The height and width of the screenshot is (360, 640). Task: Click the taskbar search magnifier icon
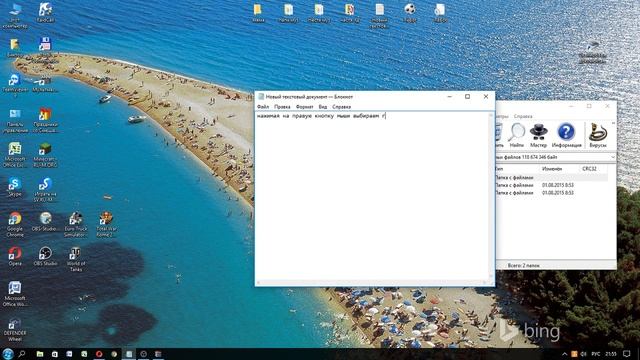(22, 354)
